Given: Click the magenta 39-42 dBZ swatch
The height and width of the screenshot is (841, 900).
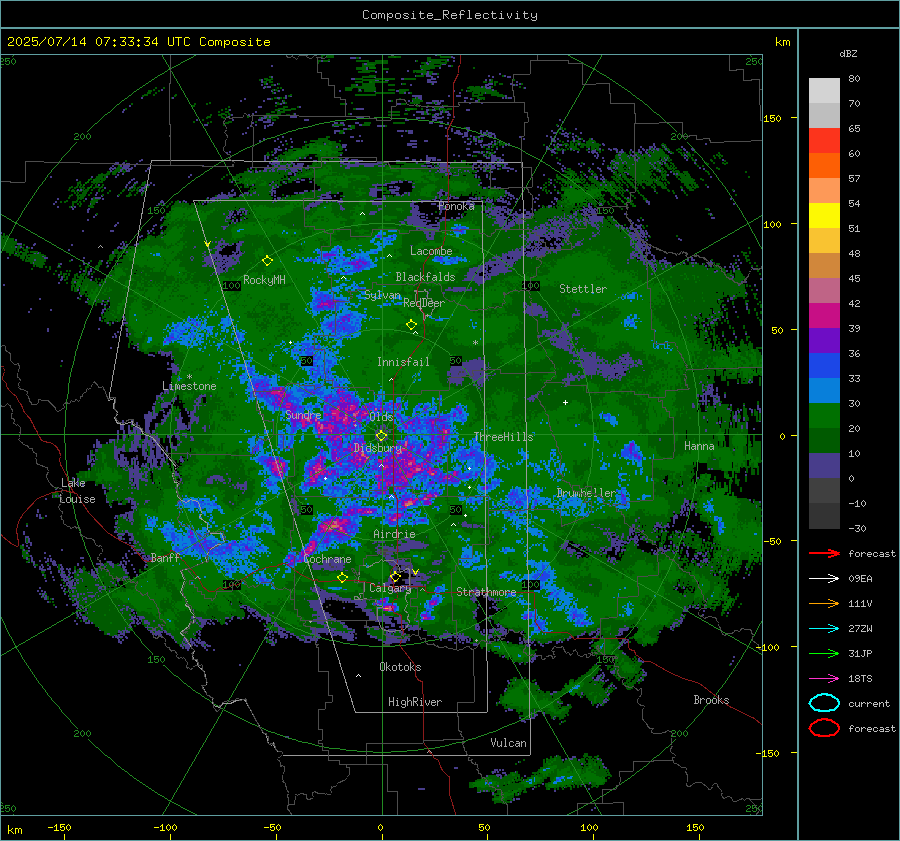Looking at the screenshot, I should click(824, 316).
